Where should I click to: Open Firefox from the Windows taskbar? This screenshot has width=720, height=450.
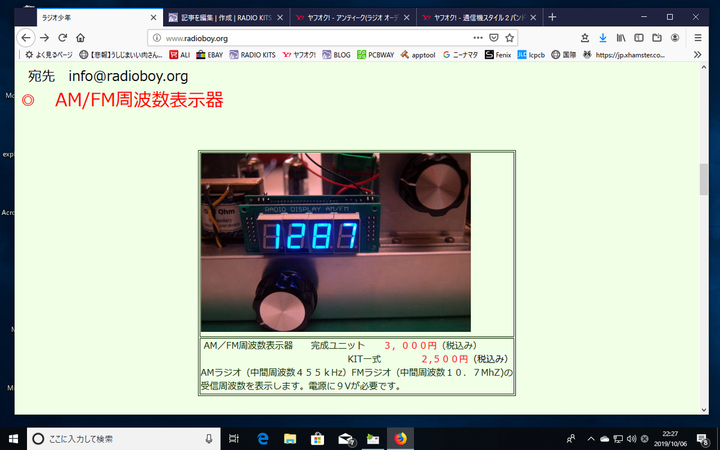click(x=401, y=438)
